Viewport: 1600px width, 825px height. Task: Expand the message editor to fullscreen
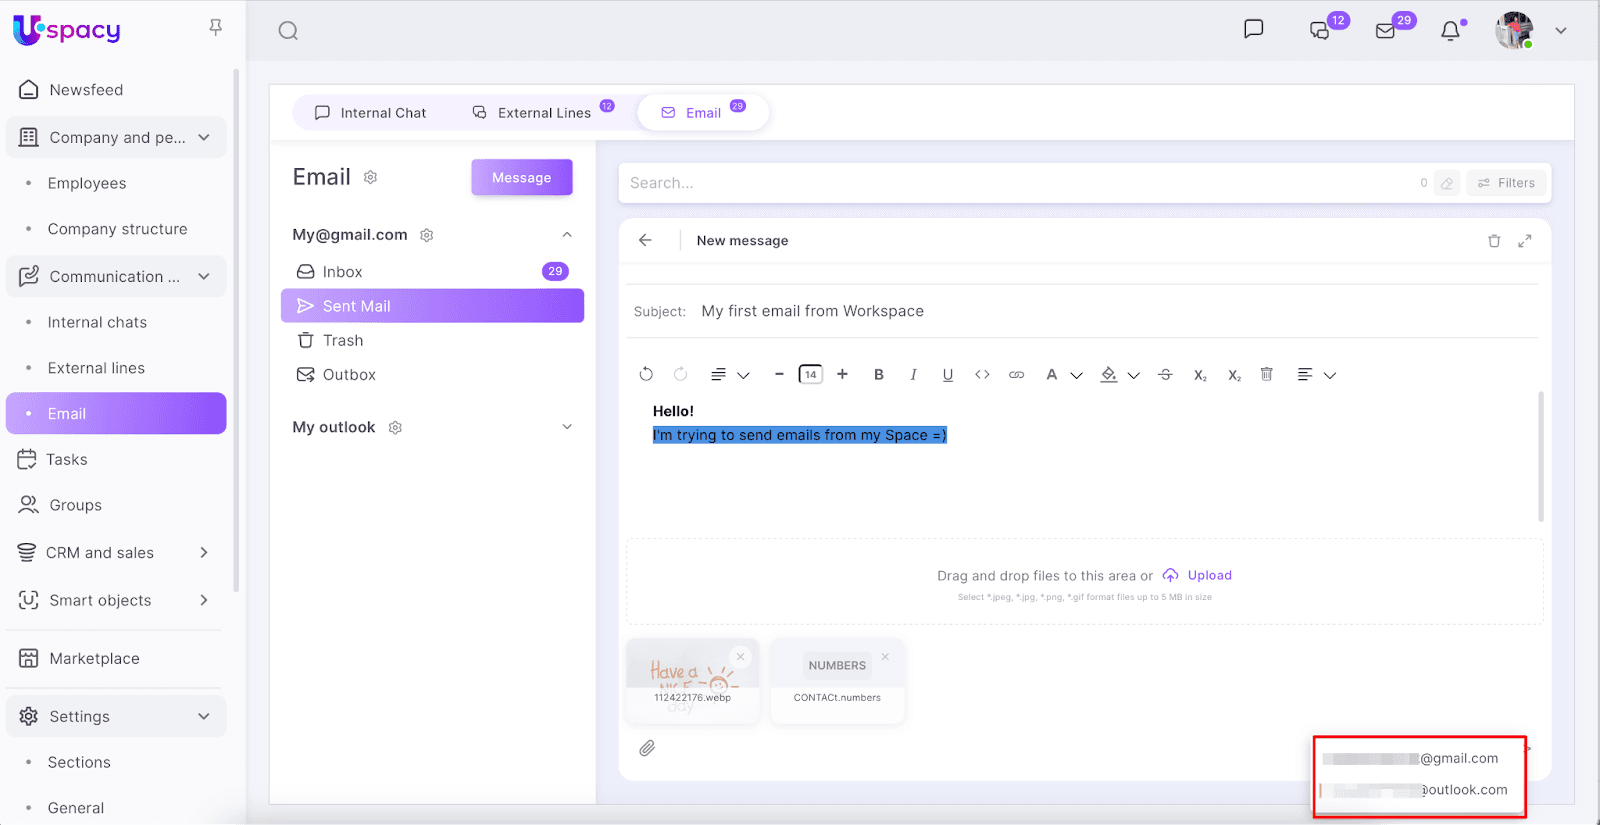point(1524,241)
